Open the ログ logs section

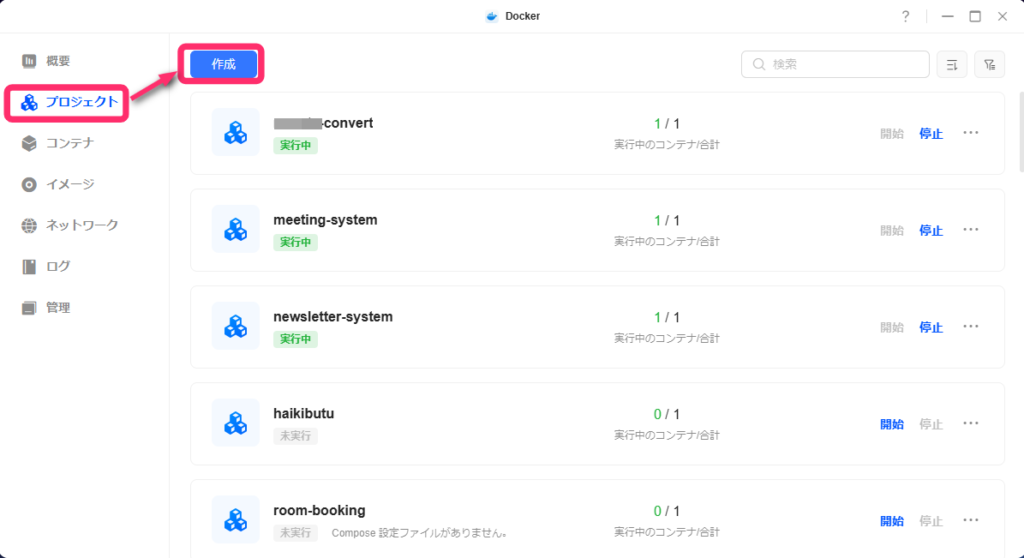[x=46, y=267]
